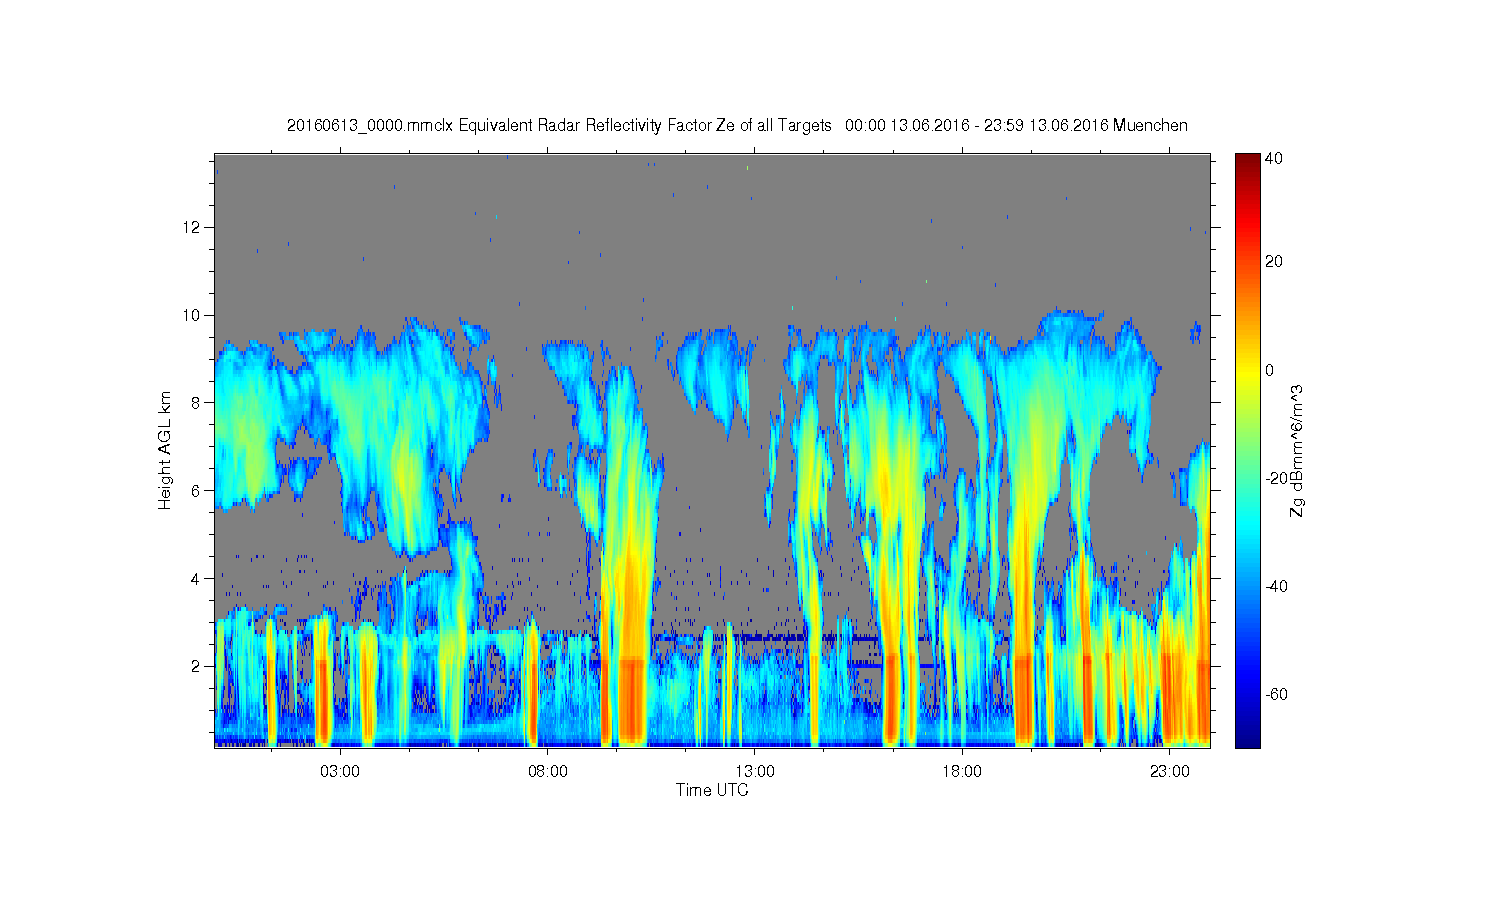Click the height tick label 2
Viewport: 1500px width, 900px height.
tap(197, 666)
